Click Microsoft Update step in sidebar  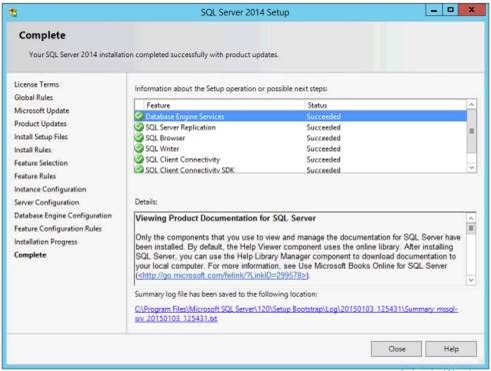coord(42,110)
